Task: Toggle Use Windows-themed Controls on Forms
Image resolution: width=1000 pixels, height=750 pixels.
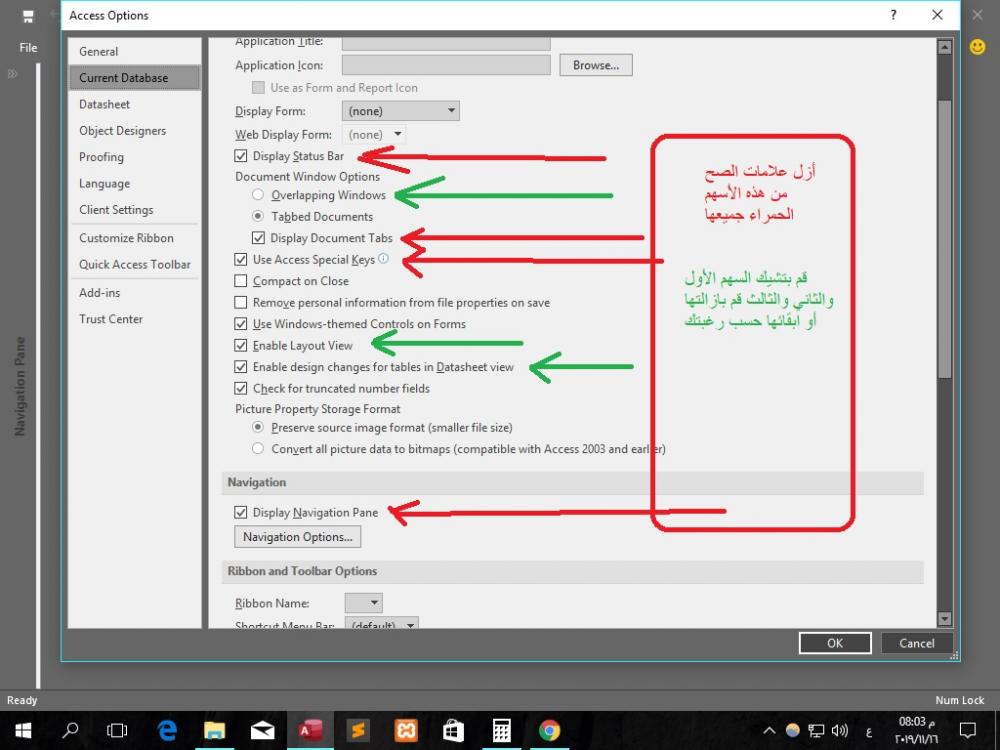Action: point(240,324)
